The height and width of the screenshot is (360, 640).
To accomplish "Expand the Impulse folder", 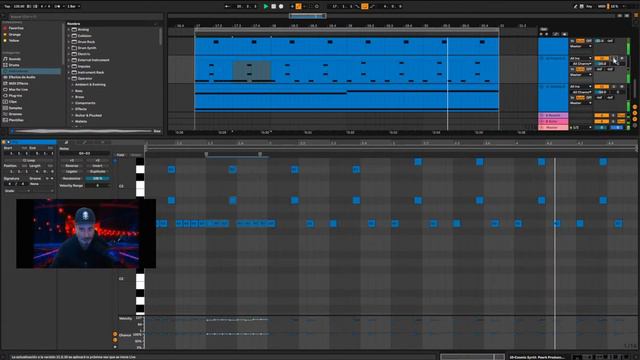I will click(x=69, y=66).
